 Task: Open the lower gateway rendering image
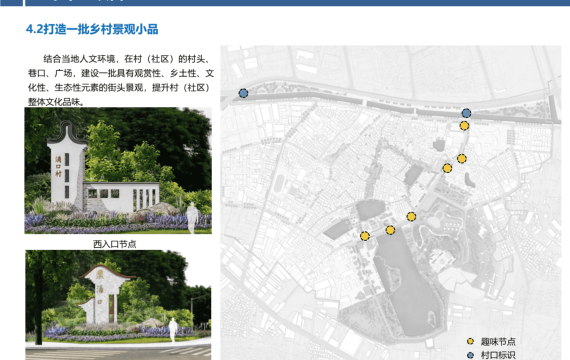[118, 305]
